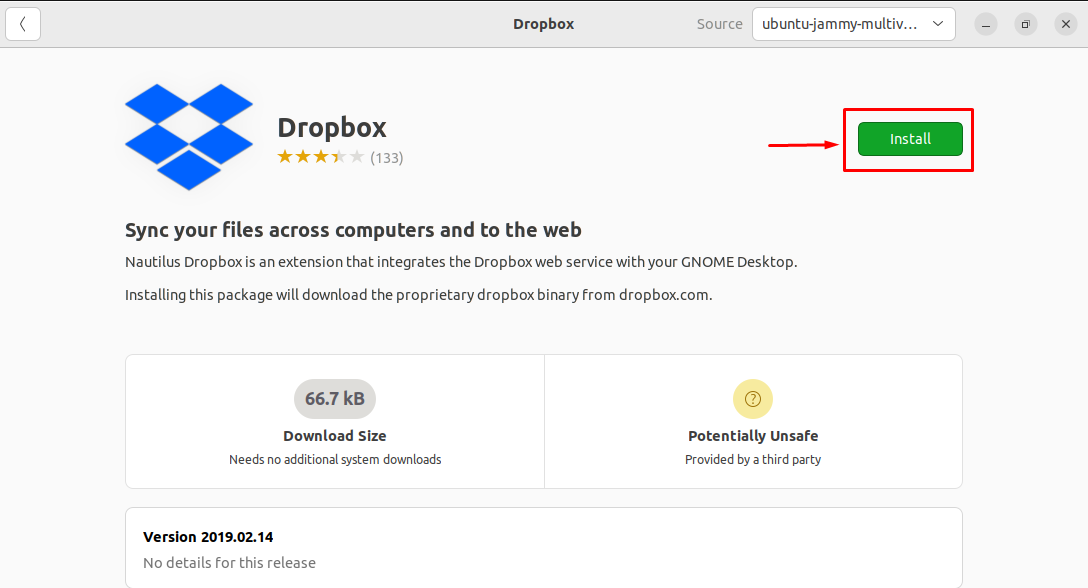Open the Source dropdown showing ubuntu-jammy-multiverse
This screenshot has height=588, width=1088.
(853, 23)
